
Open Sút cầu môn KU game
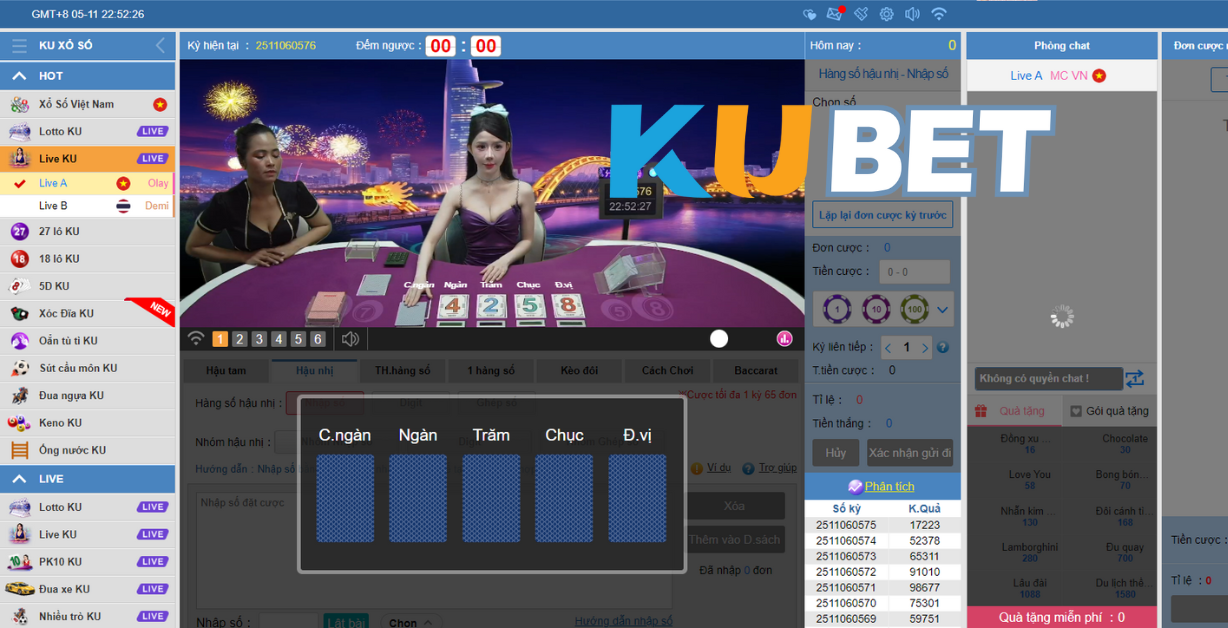click(x=87, y=368)
